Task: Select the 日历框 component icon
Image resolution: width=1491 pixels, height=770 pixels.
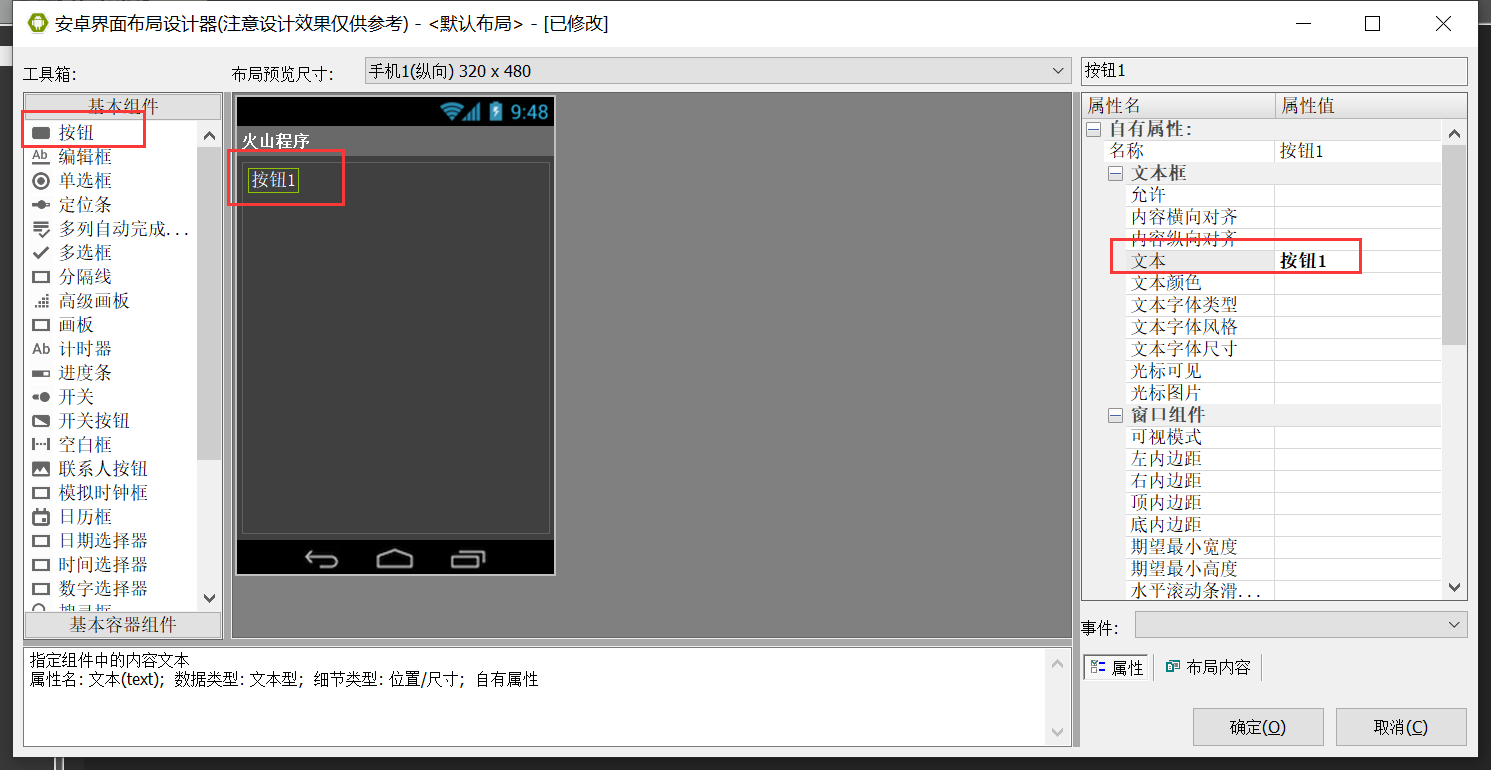Action: coord(41,517)
